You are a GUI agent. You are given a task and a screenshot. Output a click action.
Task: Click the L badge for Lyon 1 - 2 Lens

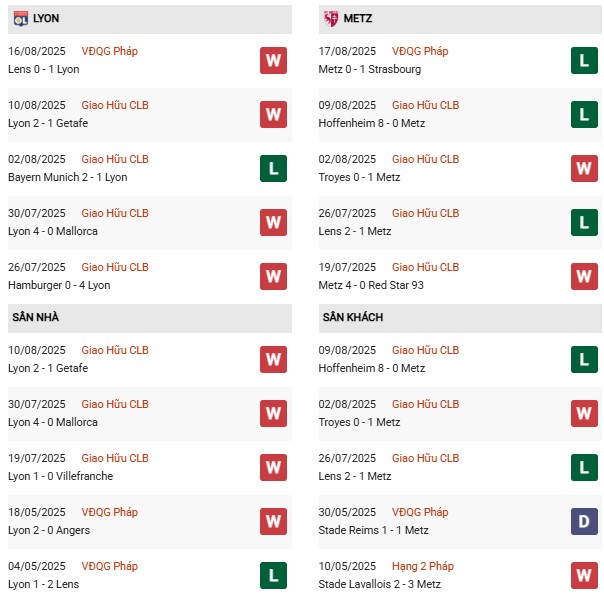coord(273,575)
